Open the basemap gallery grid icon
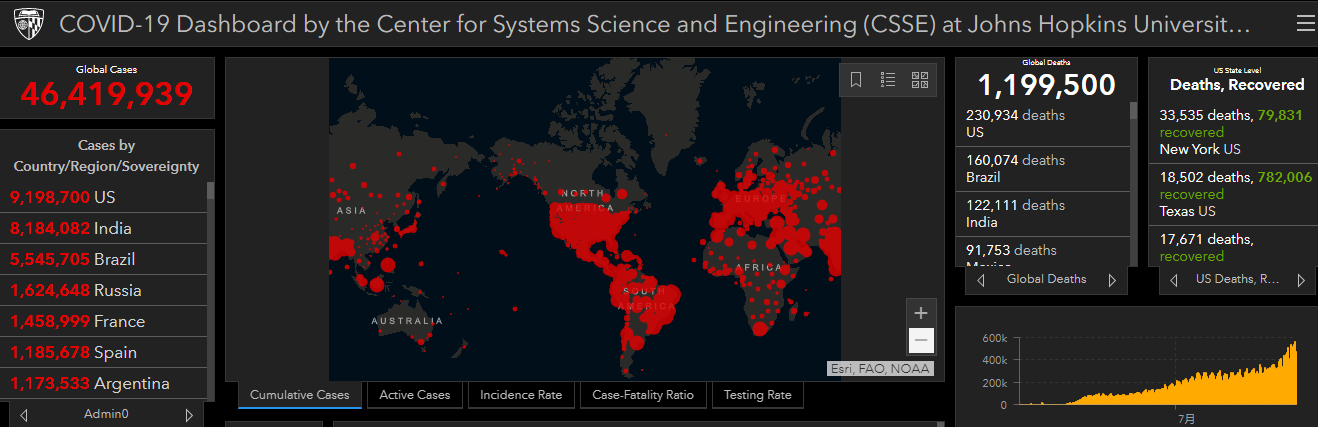Screen dimensions: 1318x427 (920, 80)
